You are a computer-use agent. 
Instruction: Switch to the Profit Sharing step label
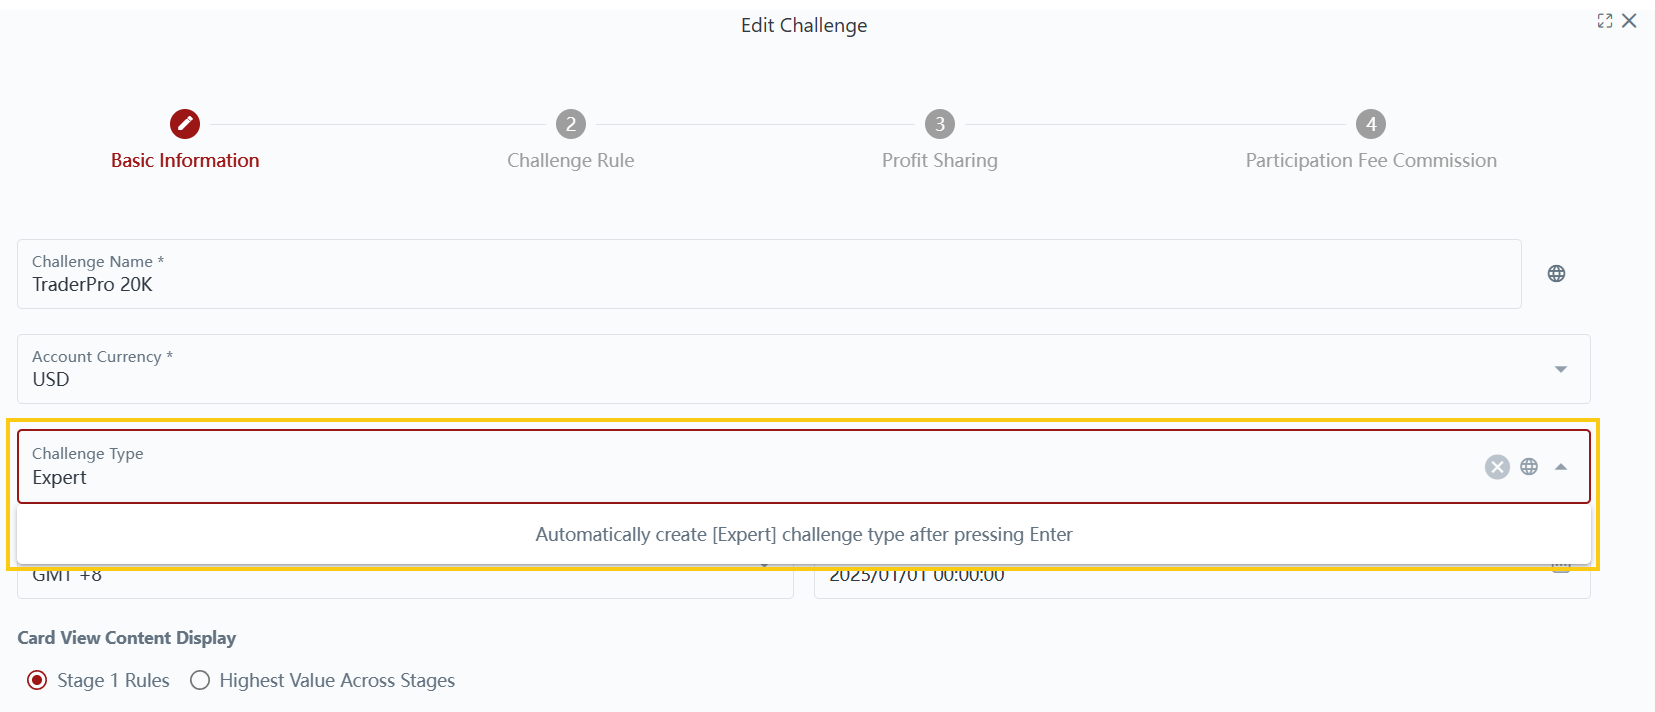[x=939, y=161]
